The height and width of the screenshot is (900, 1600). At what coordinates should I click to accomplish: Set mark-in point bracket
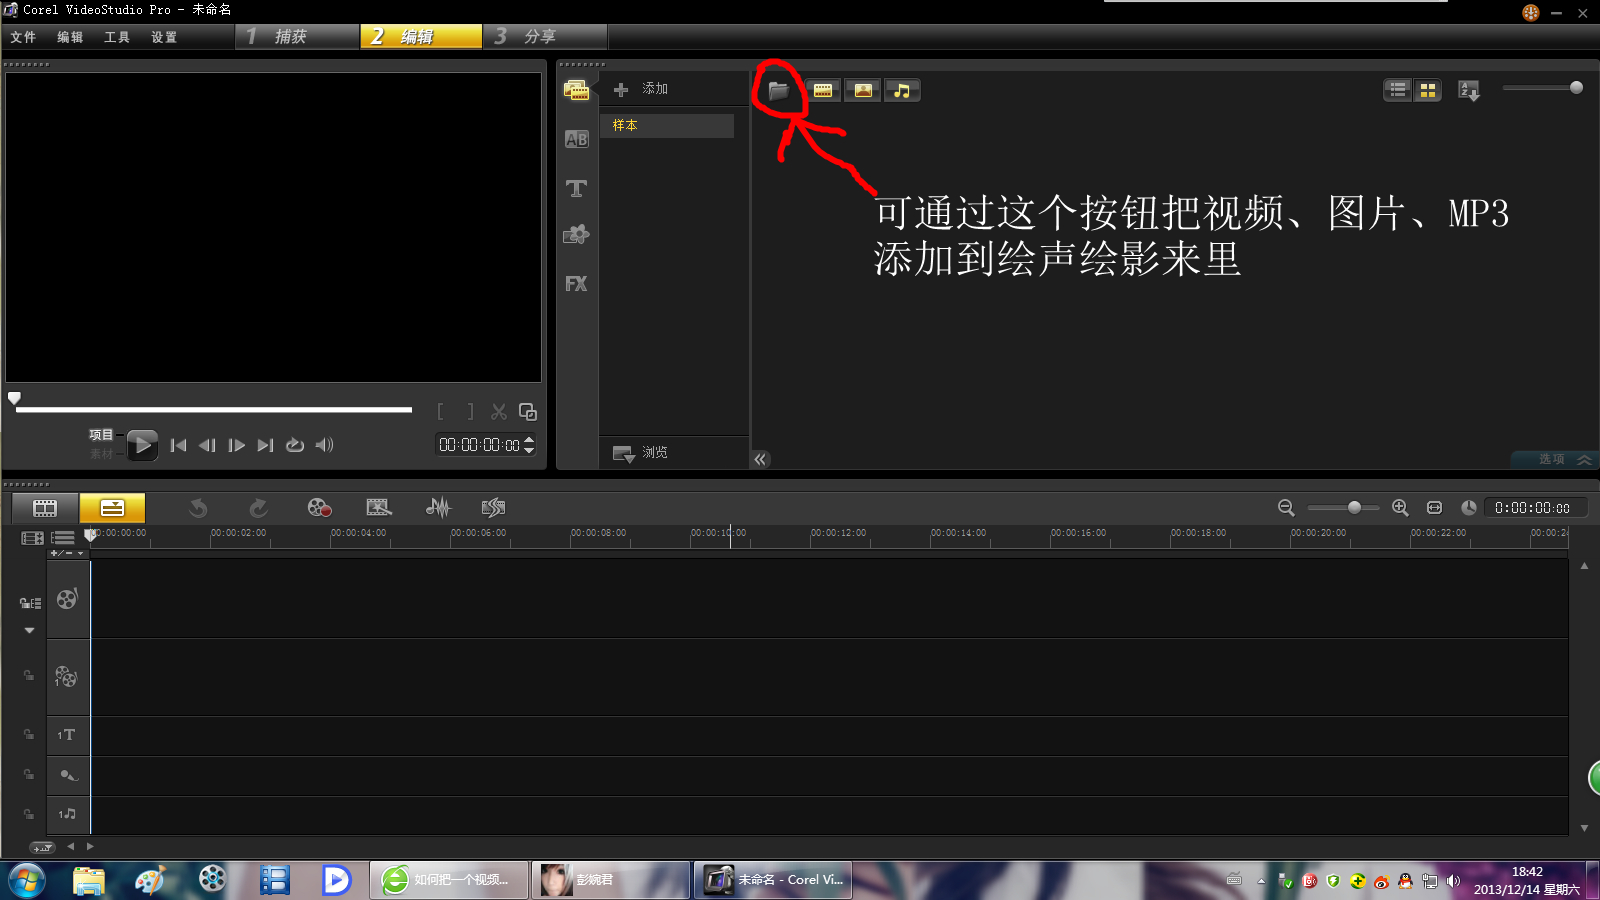pyautogui.click(x=440, y=412)
